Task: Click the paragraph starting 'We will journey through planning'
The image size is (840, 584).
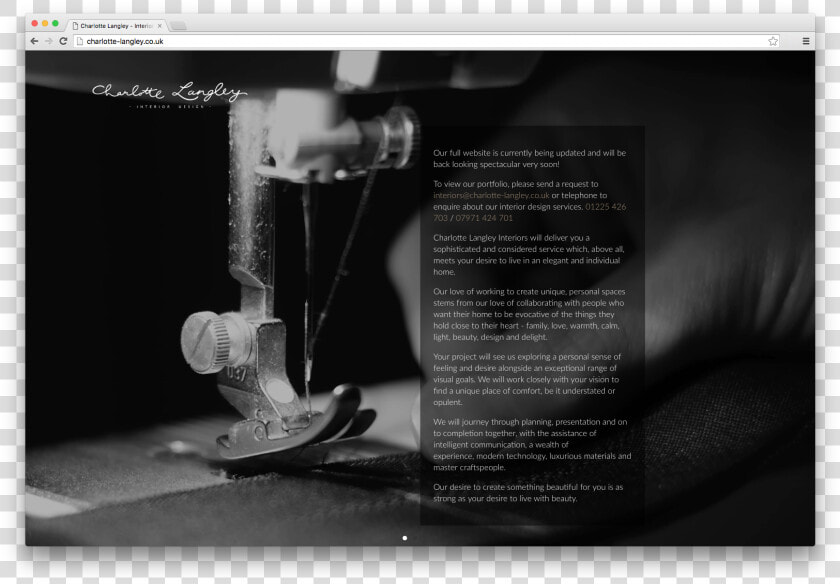Action: coord(532,445)
